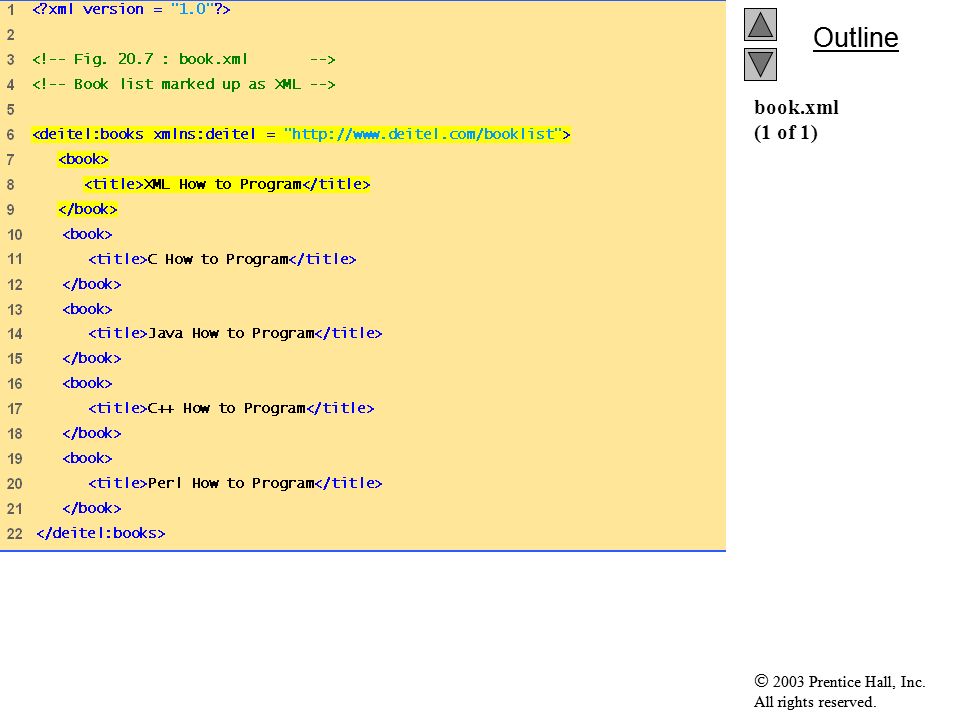Select the 'book.xml' label under Outline
Viewport: 960px width, 720px height.
coord(796,108)
